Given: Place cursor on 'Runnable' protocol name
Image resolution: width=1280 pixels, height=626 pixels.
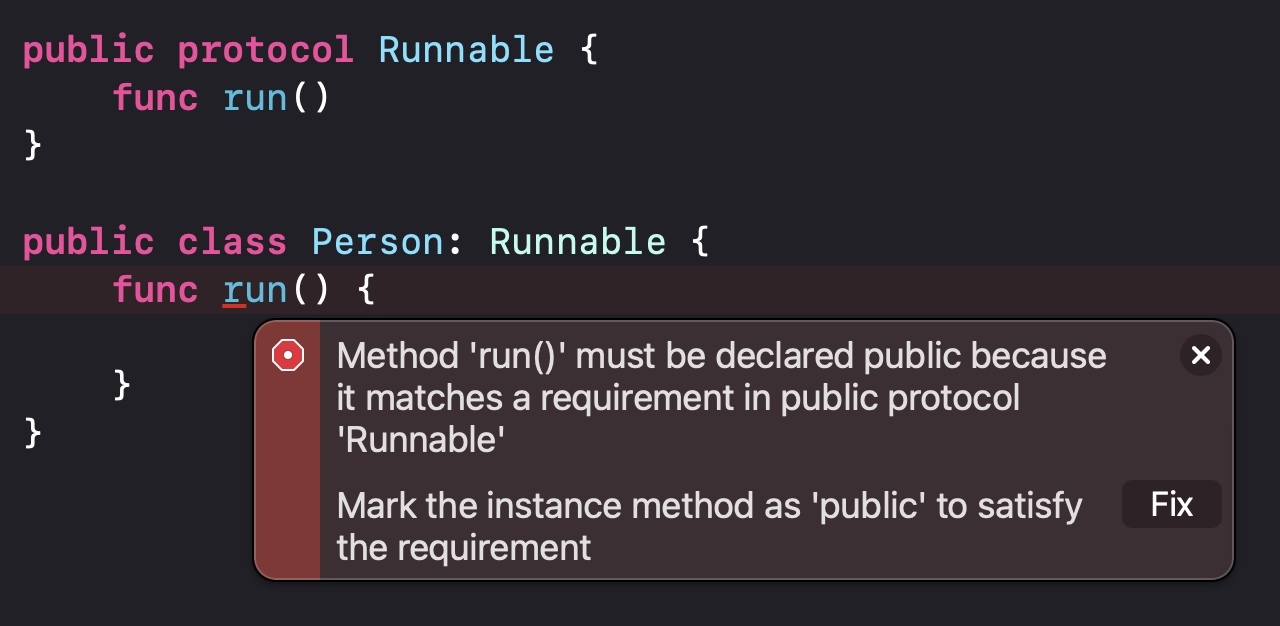Looking at the screenshot, I should 466,50.
